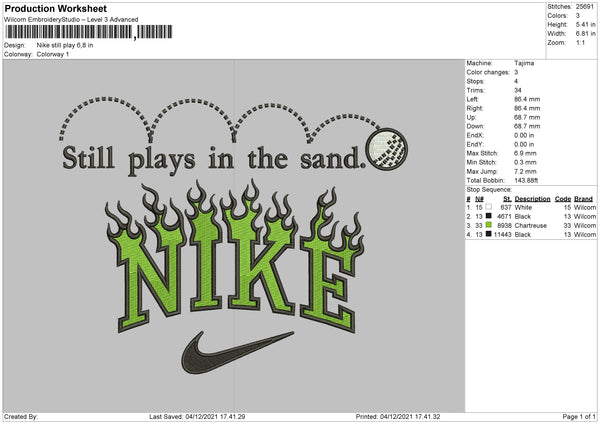Click 'Wilcom EmbroideryStudio – Level 3 Advanced' text

click(x=71, y=20)
